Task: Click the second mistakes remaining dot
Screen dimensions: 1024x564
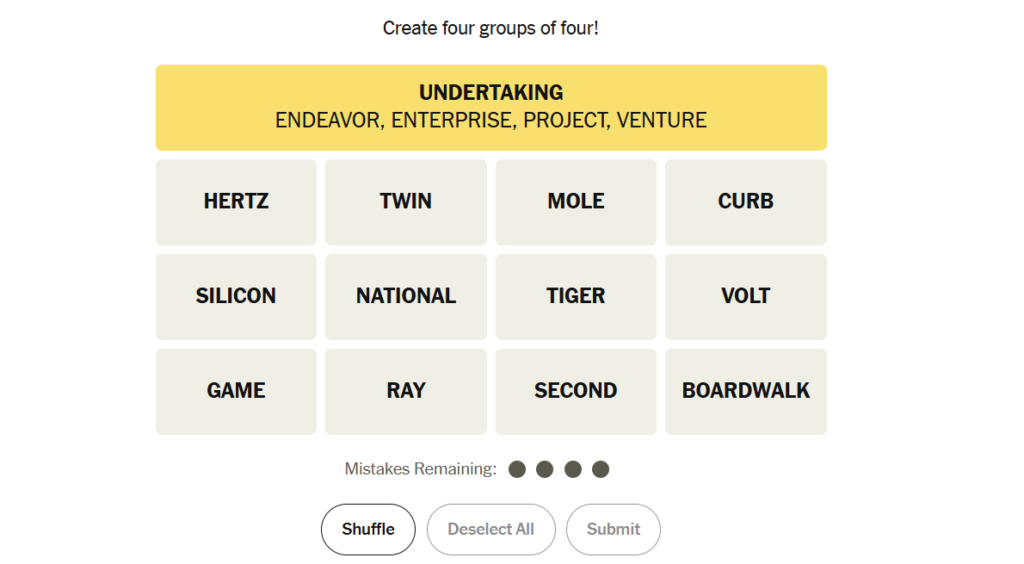Action: [x=545, y=469]
